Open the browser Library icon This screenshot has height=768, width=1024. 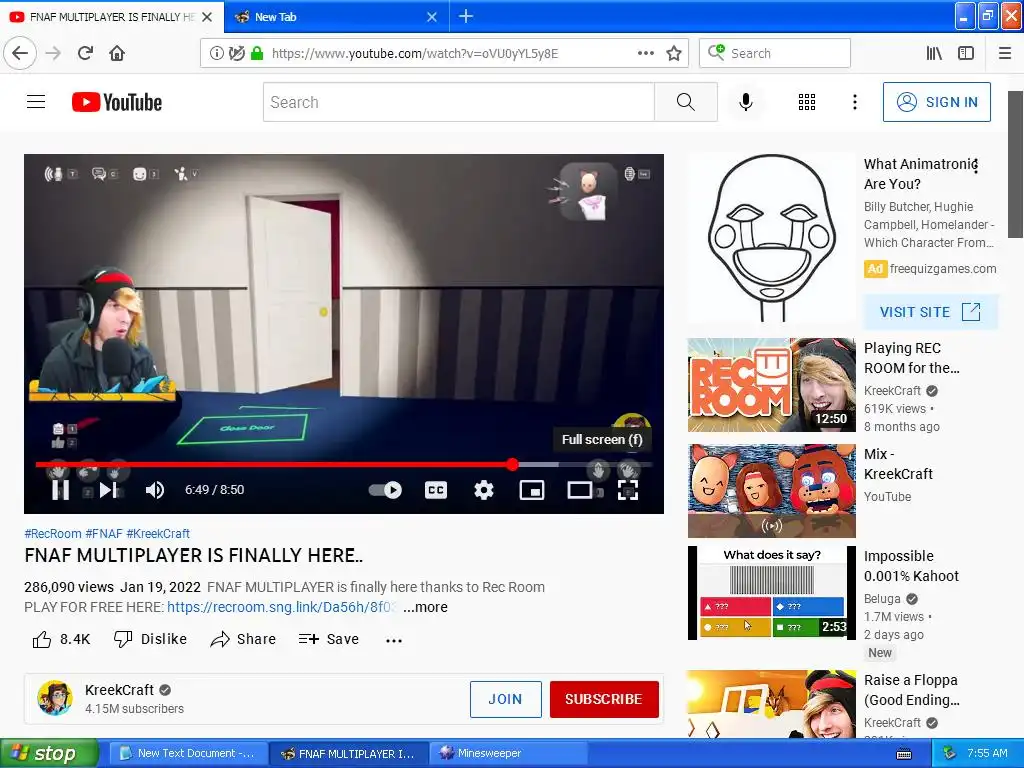click(934, 53)
